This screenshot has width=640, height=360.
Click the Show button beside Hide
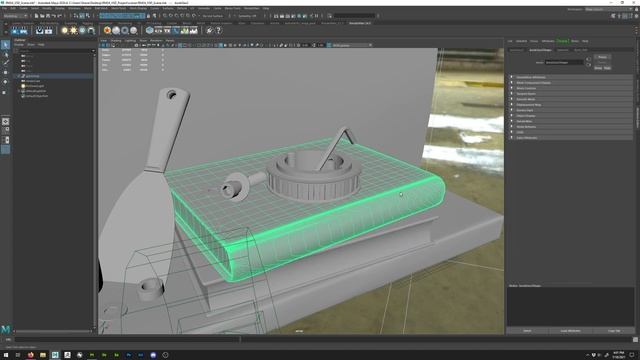point(598,68)
